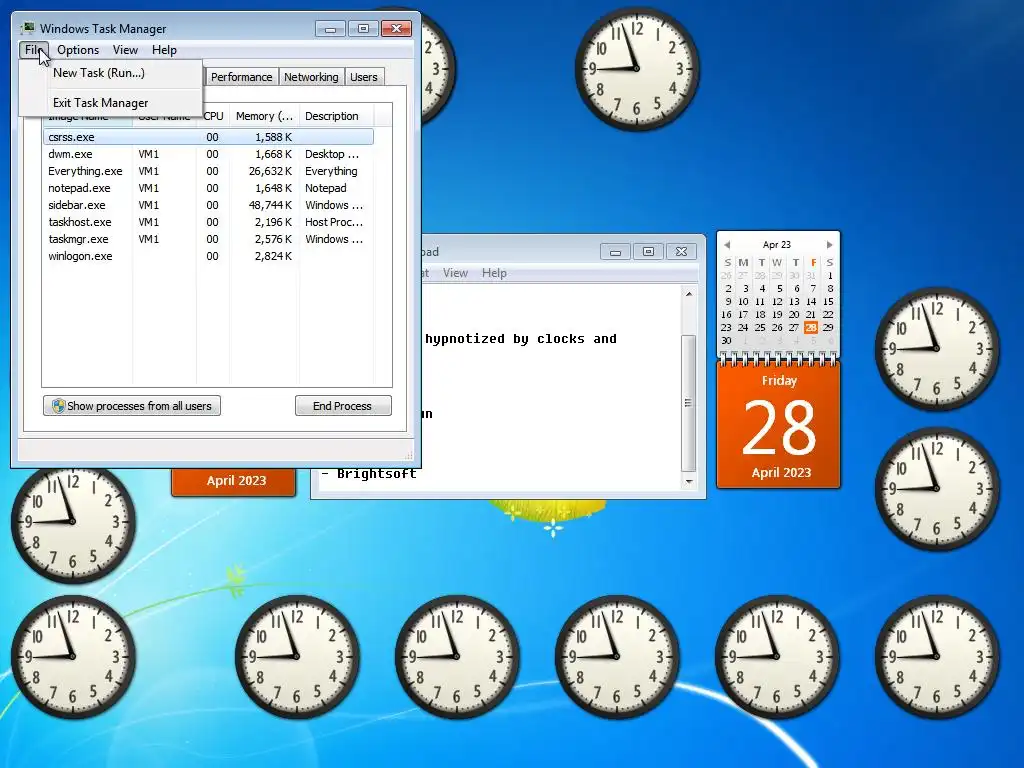1024x768 pixels.
Task: Select the winlogon.exe process
Action: coord(208,256)
